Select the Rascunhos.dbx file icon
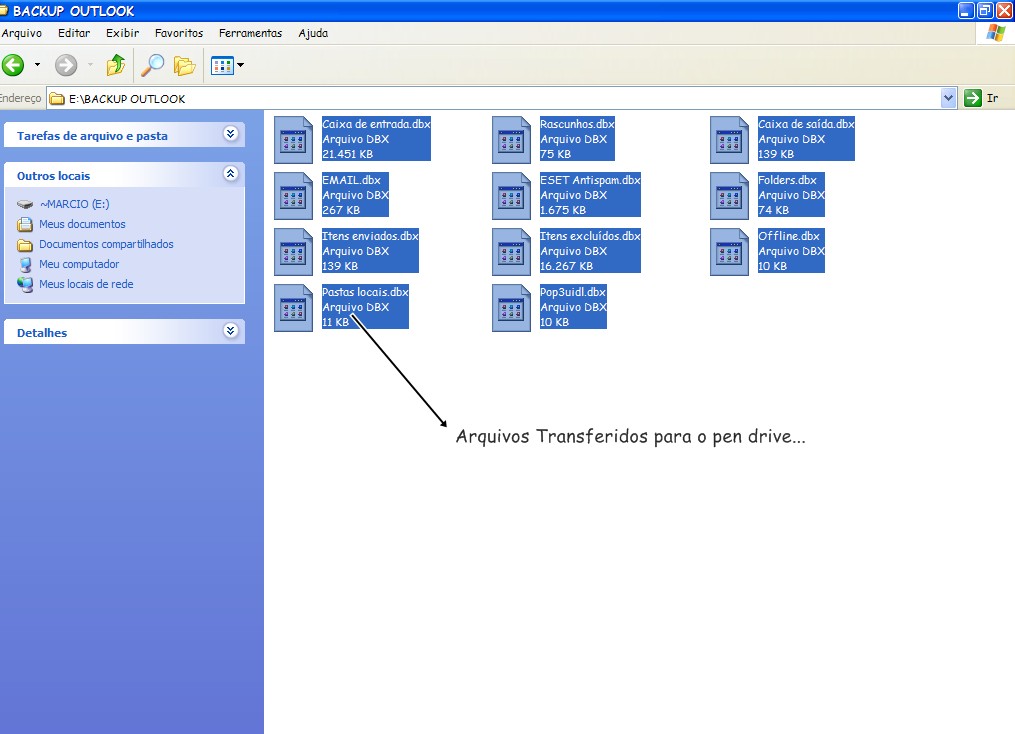Screen dimensions: 1015x734 (x=511, y=140)
